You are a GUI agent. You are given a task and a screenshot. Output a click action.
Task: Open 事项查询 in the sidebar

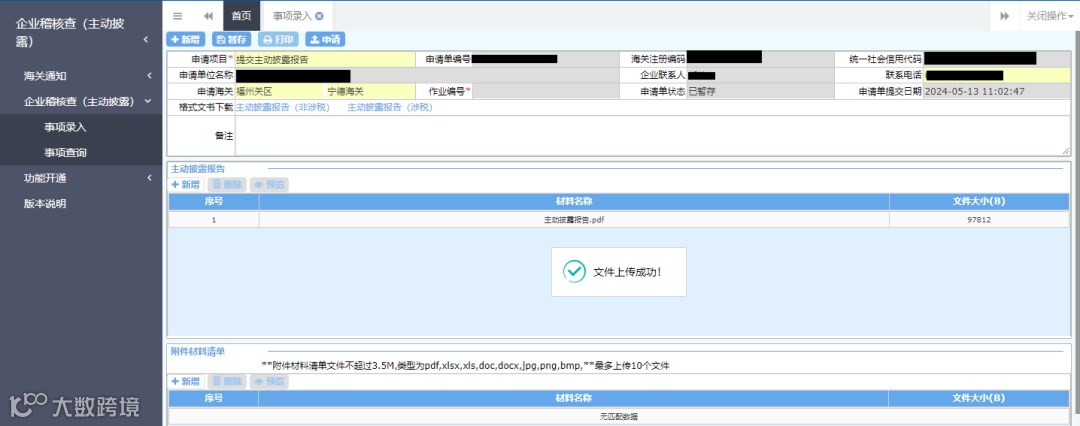[65, 152]
